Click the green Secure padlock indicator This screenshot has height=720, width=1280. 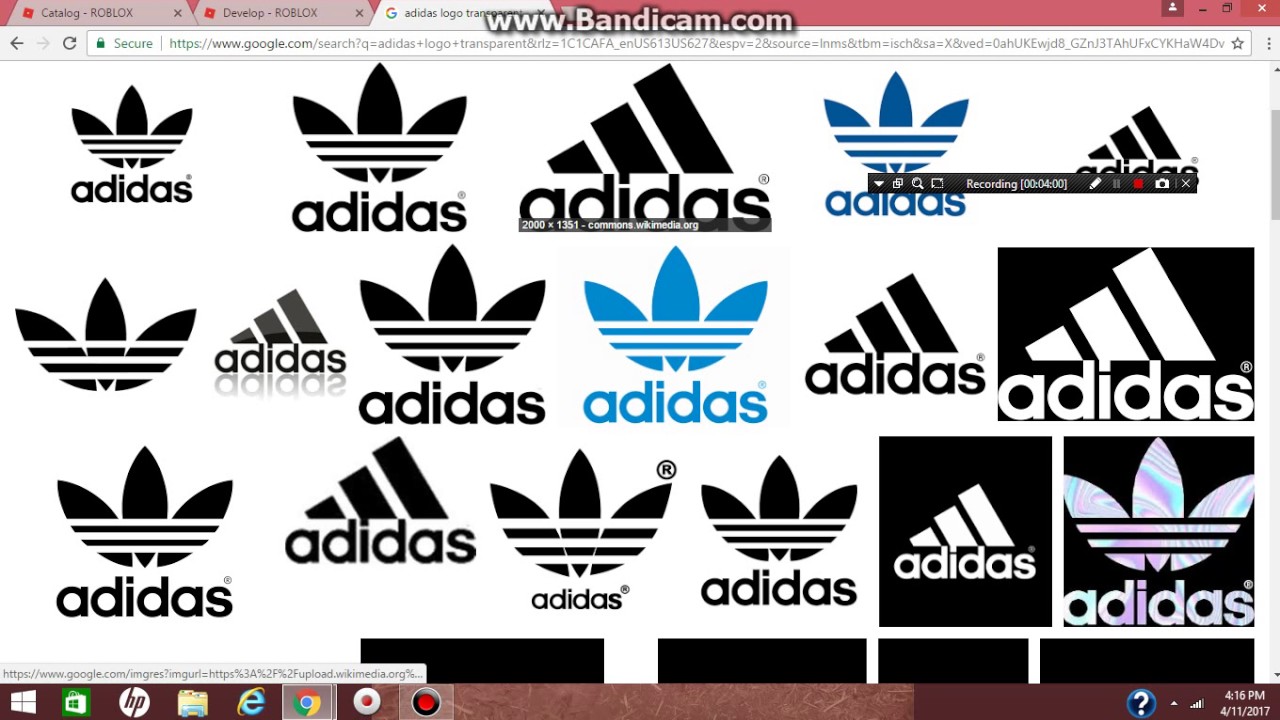[124, 43]
